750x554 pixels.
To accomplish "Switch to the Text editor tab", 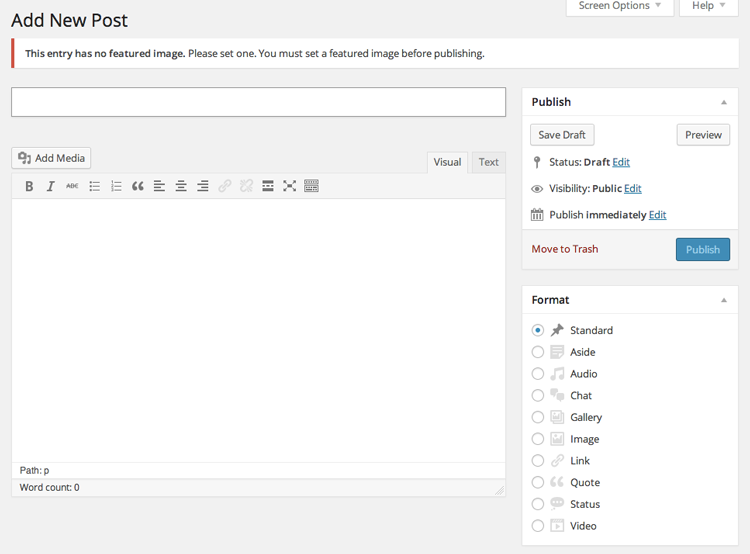I will (x=488, y=162).
